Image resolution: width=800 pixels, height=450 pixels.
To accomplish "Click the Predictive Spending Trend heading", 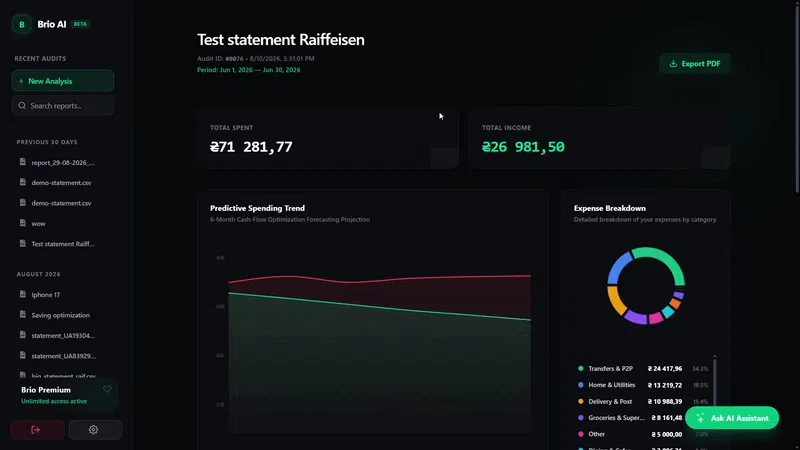I will point(257,208).
